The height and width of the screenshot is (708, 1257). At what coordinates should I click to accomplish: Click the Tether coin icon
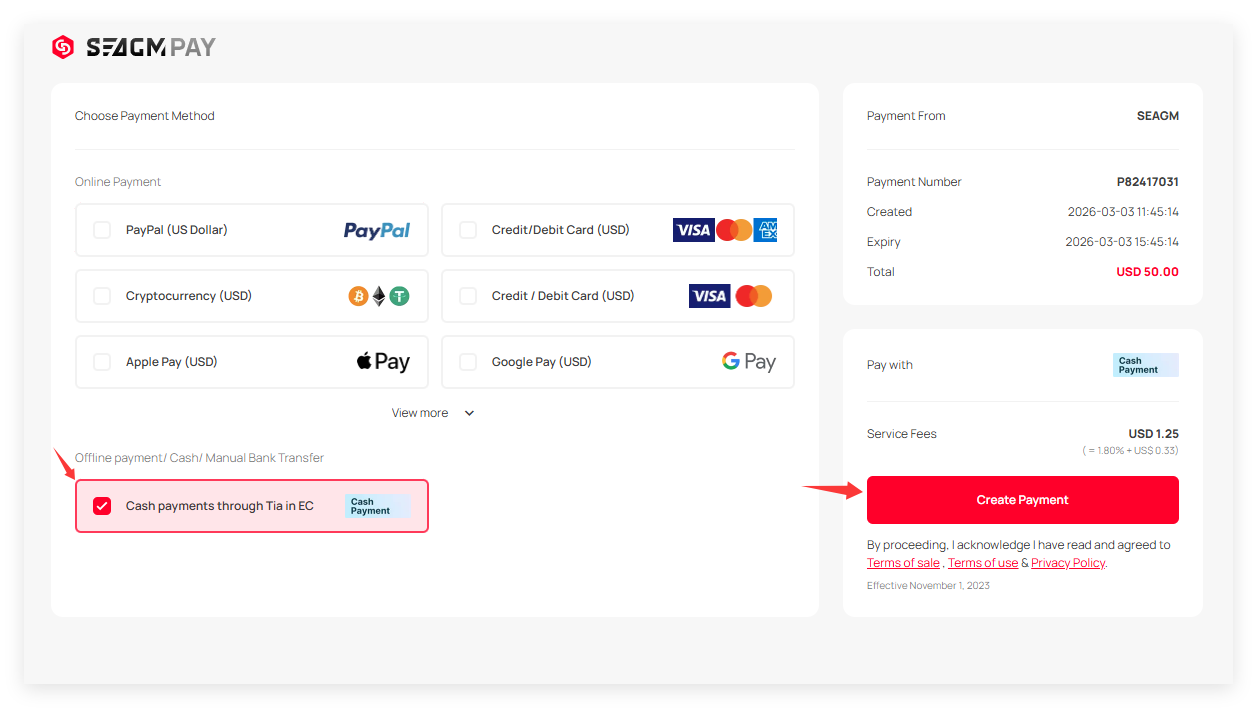(x=400, y=296)
